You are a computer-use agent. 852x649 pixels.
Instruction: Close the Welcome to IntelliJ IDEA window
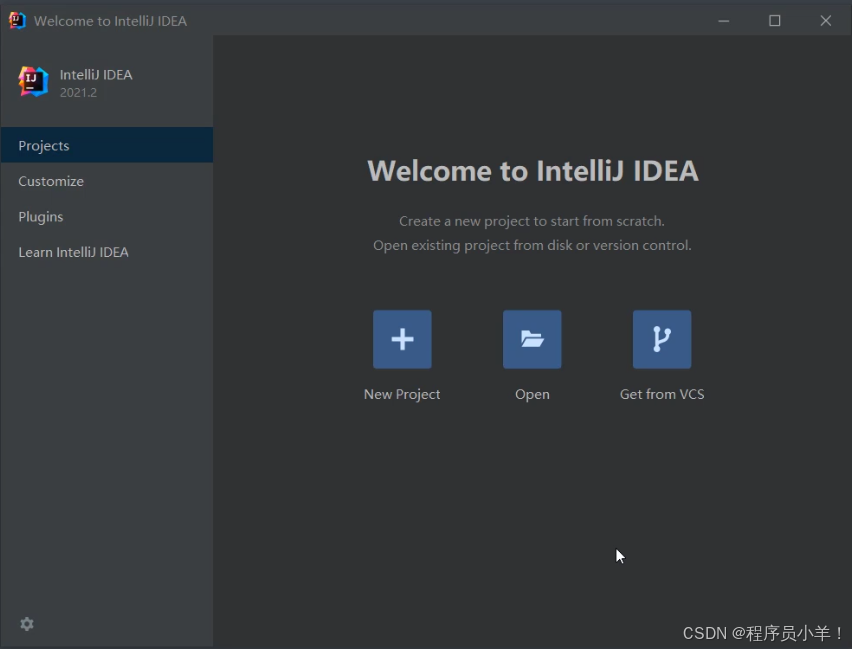(x=825, y=21)
